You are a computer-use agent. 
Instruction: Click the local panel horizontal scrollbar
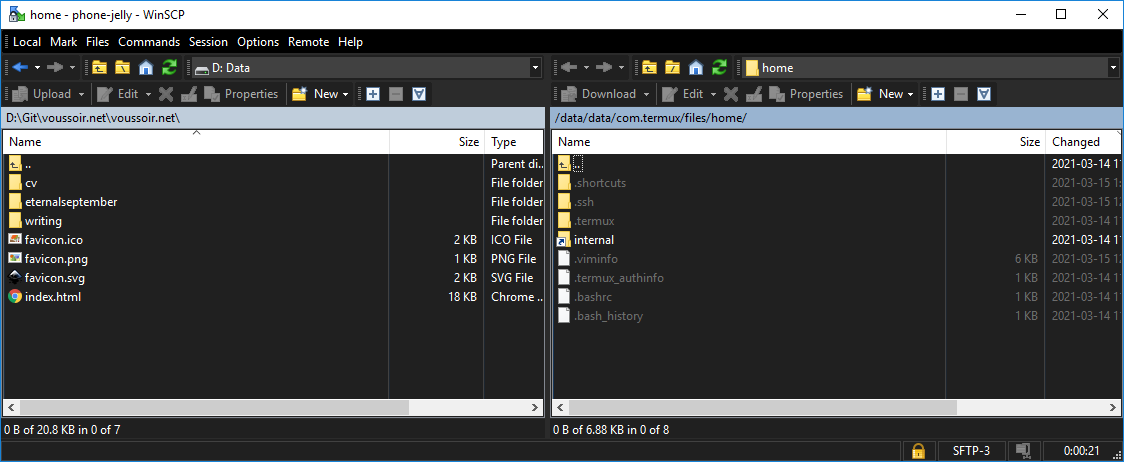[213, 407]
